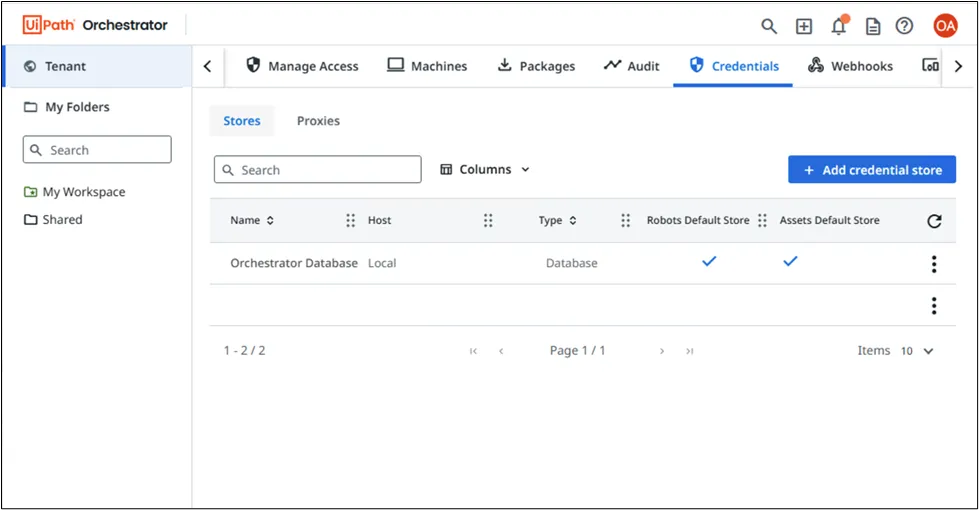Open more actions for Orchestrator Database row
The width and height of the screenshot is (979, 510).
[934, 264]
